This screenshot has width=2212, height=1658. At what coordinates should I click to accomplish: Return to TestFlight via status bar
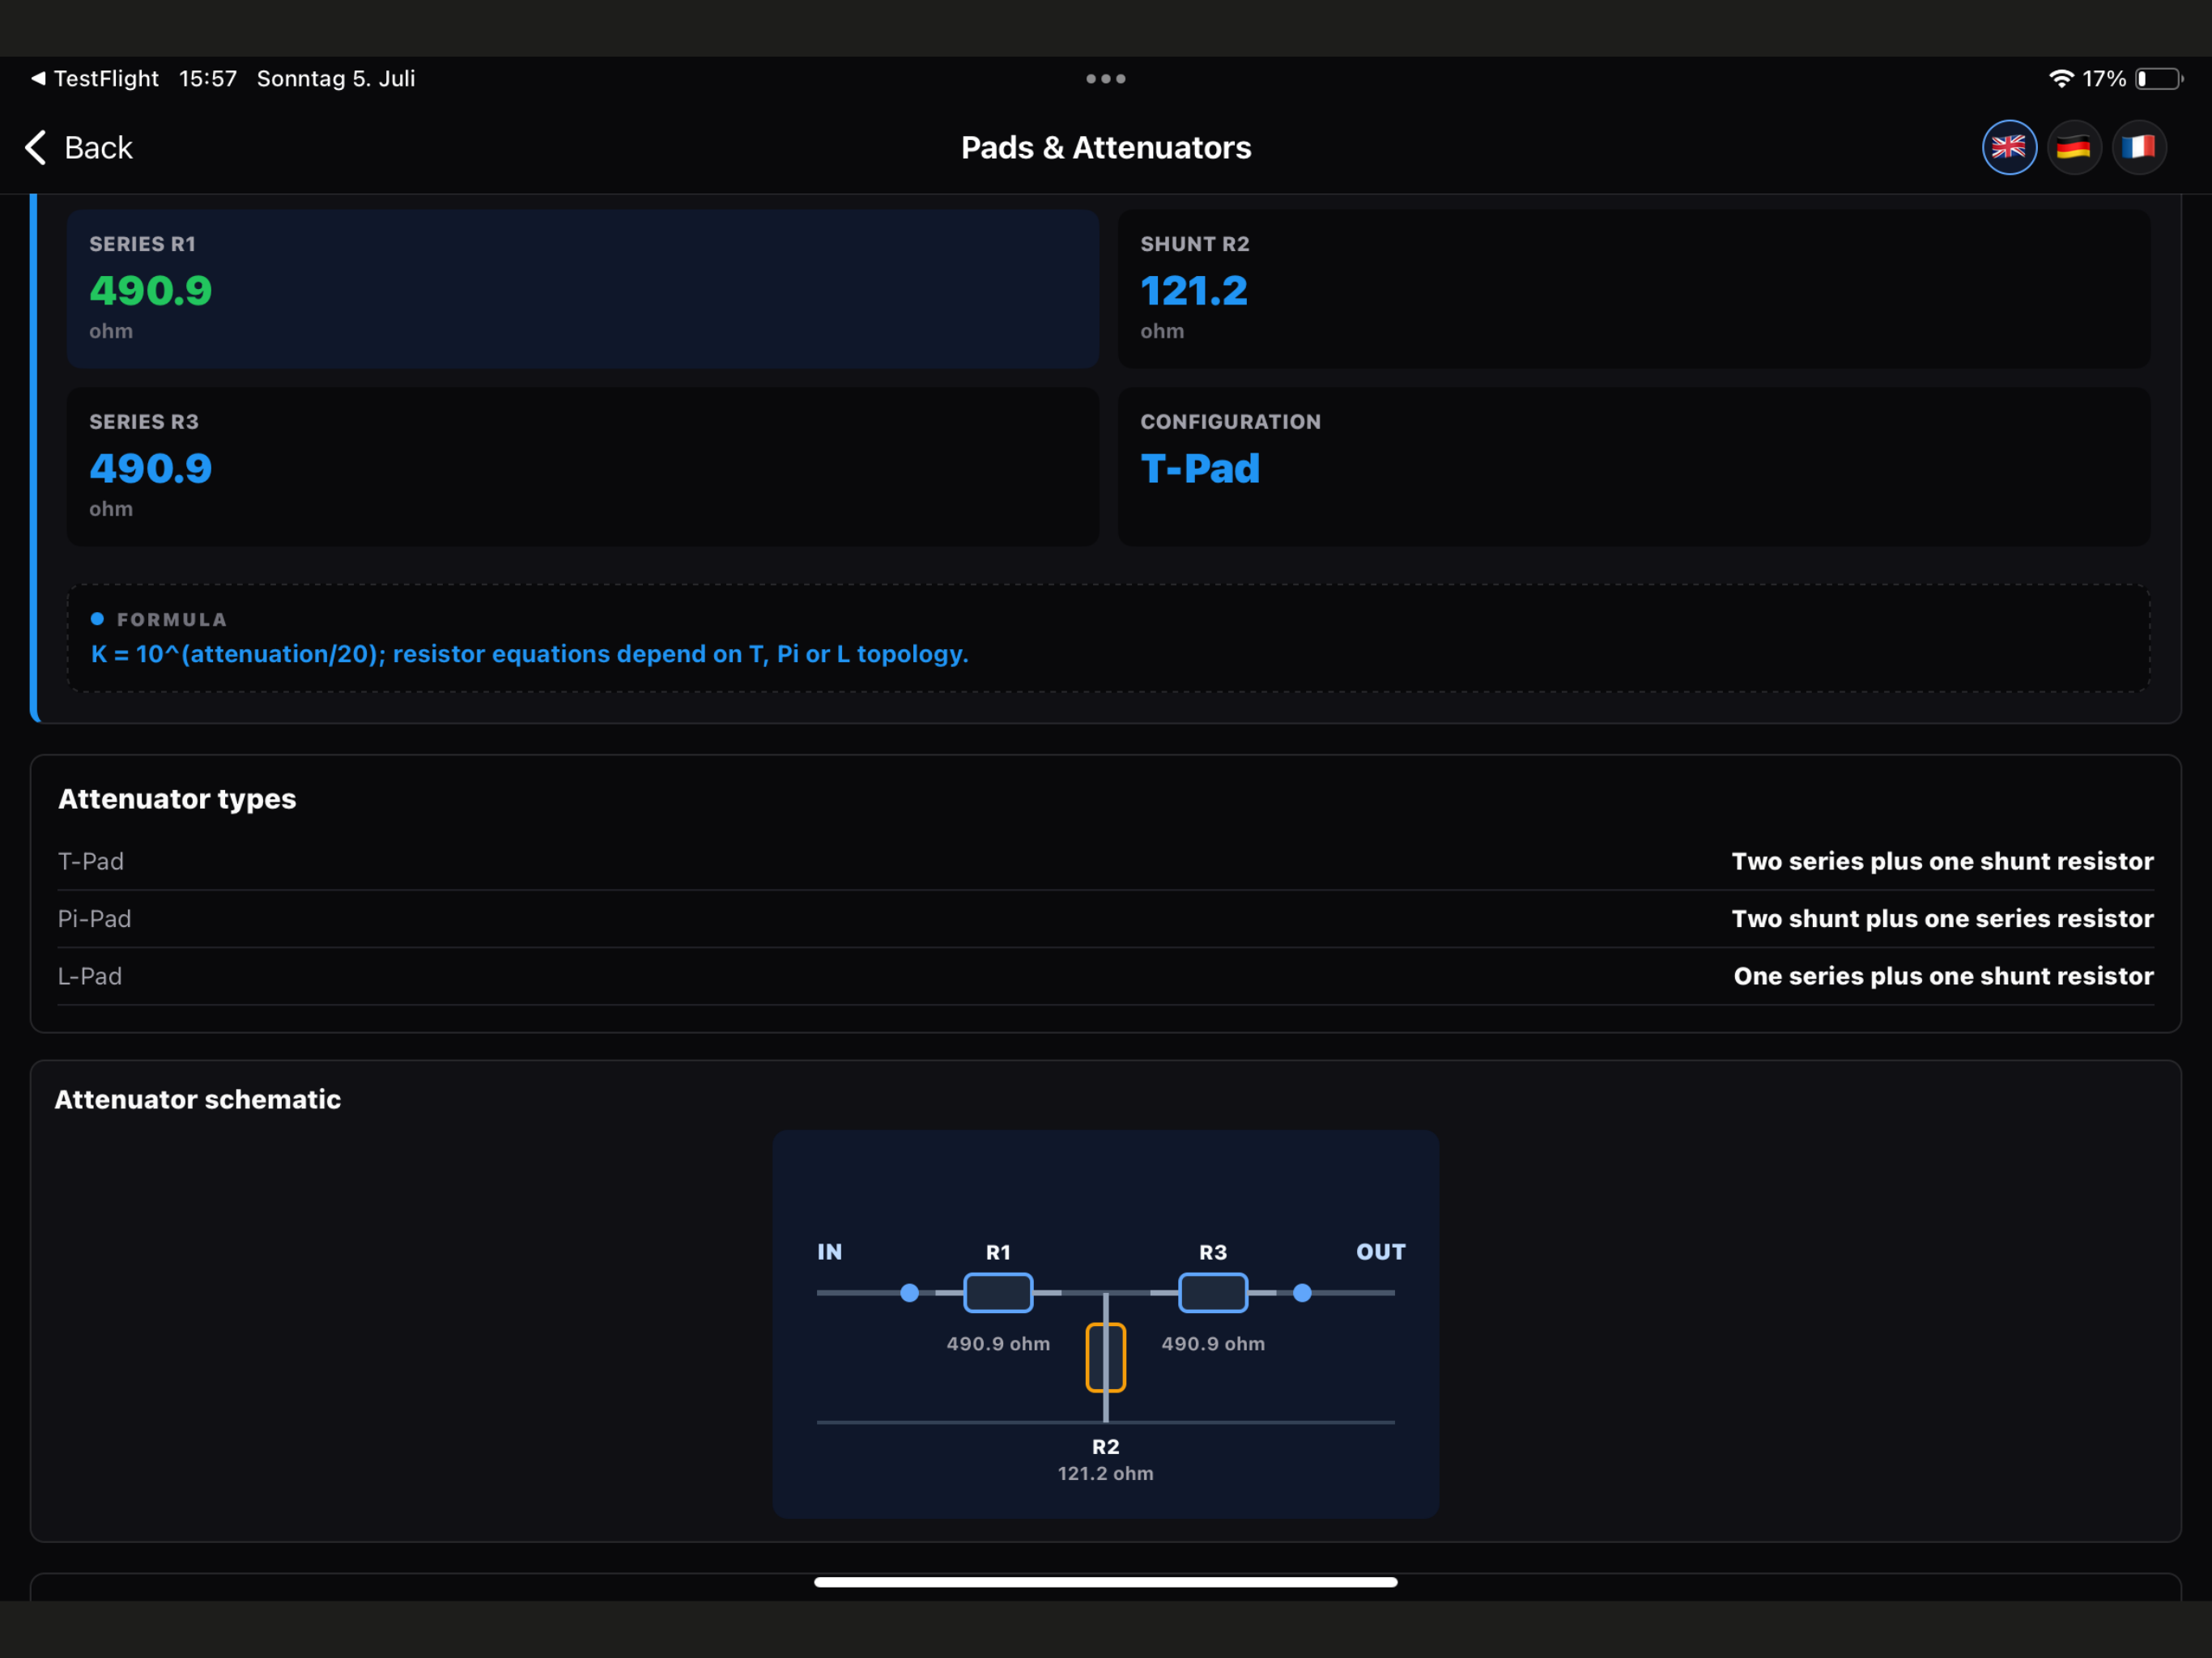click(95, 78)
